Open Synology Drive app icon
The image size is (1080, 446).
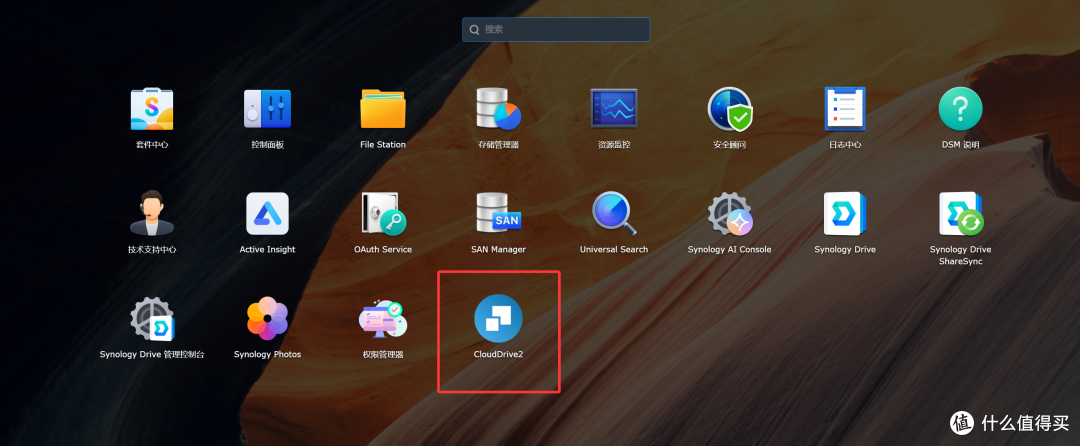tap(845, 213)
